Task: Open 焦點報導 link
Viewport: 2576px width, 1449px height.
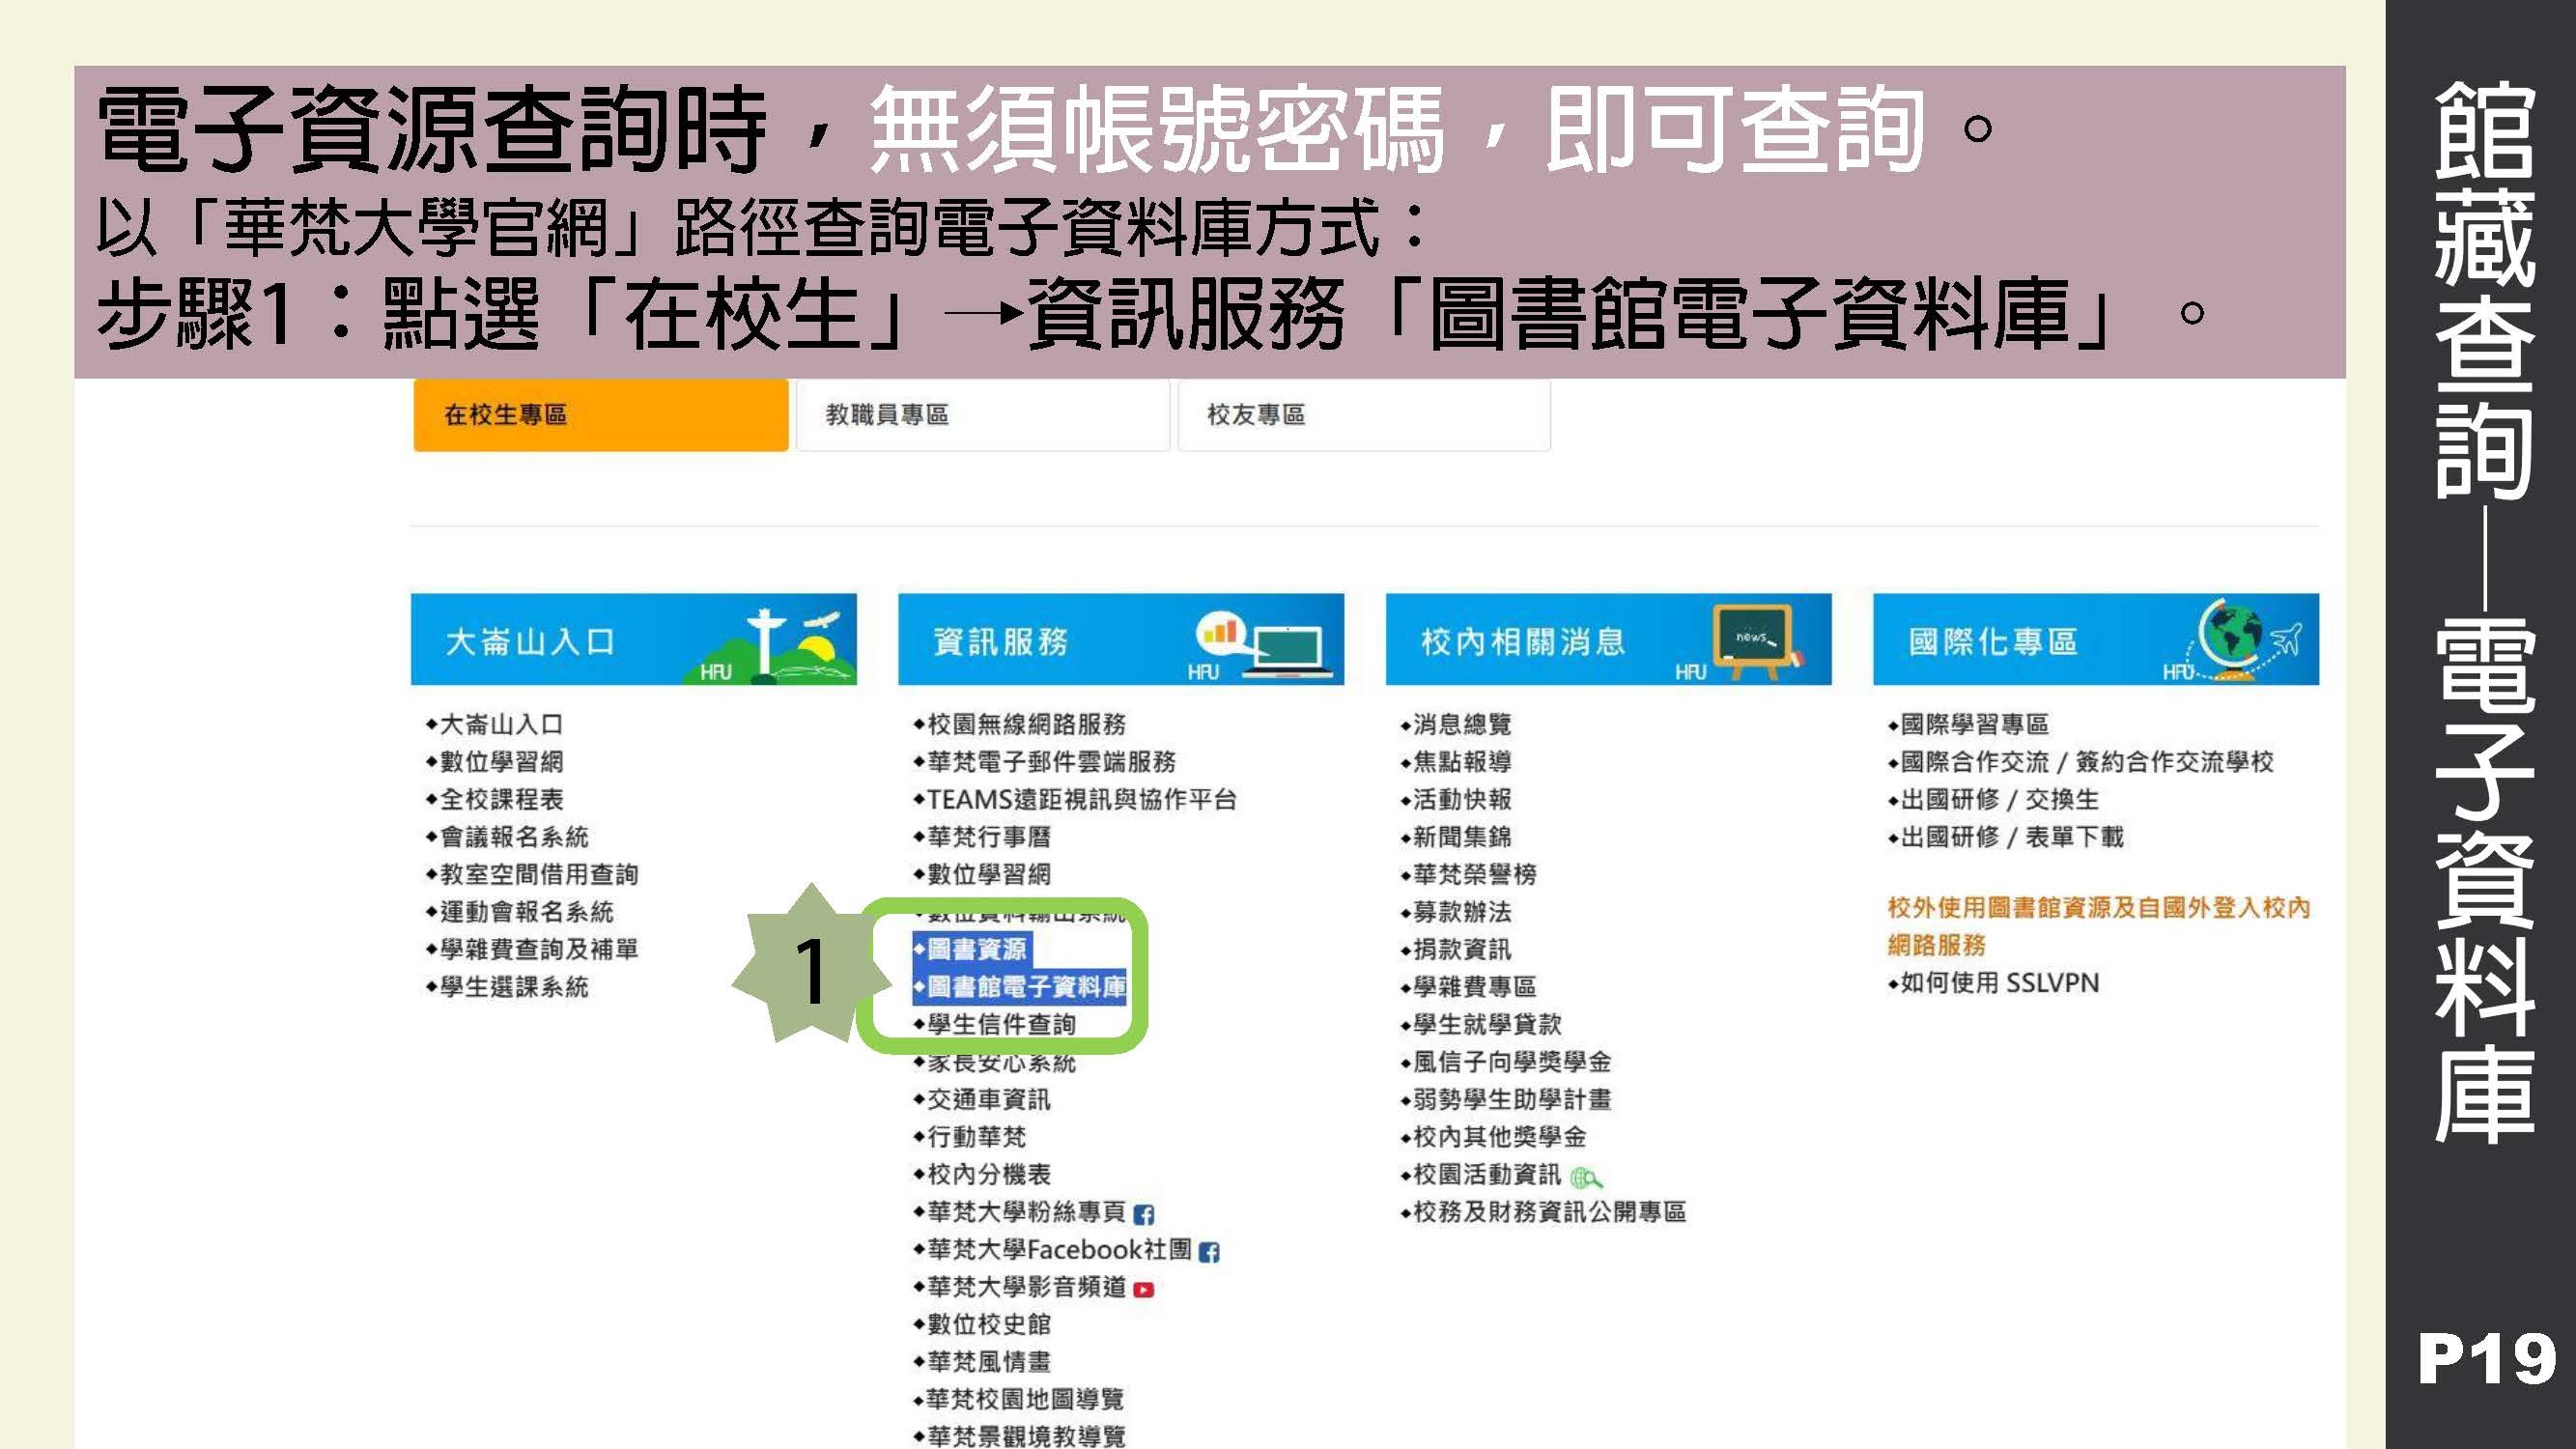Action: coord(1462,762)
